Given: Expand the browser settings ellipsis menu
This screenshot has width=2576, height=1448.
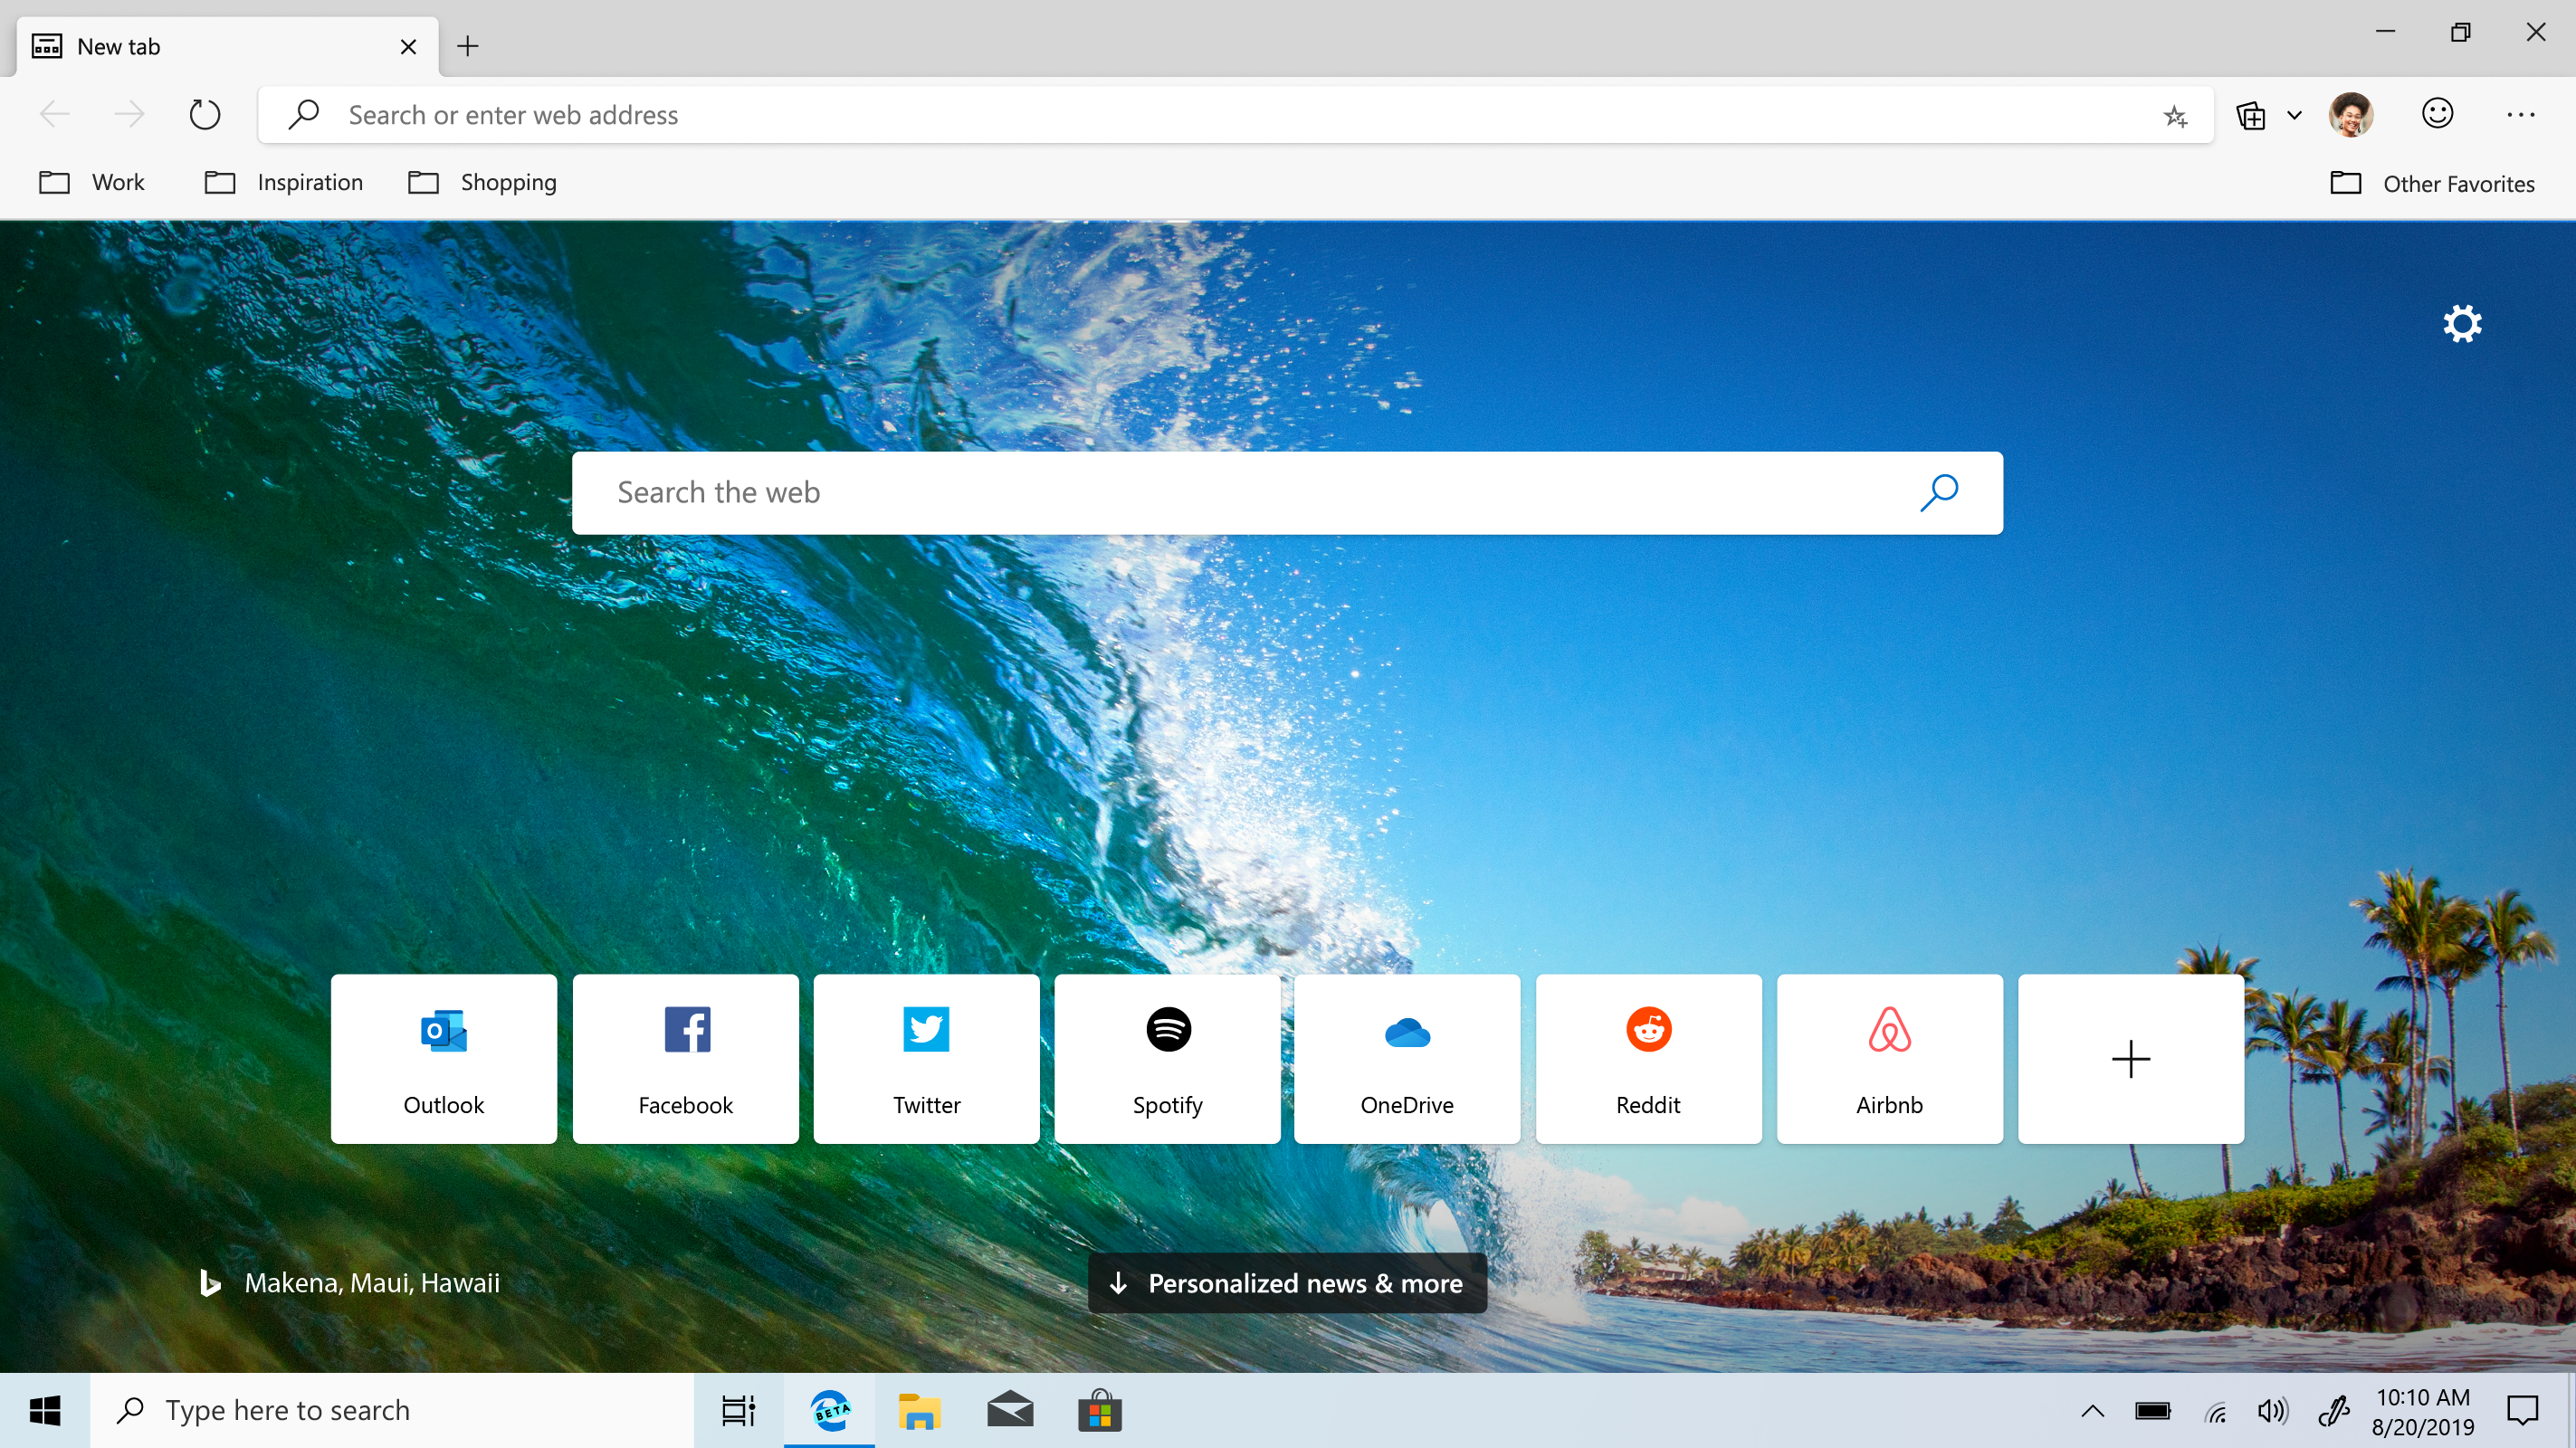Looking at the screenshot, I should (2519, 111).
